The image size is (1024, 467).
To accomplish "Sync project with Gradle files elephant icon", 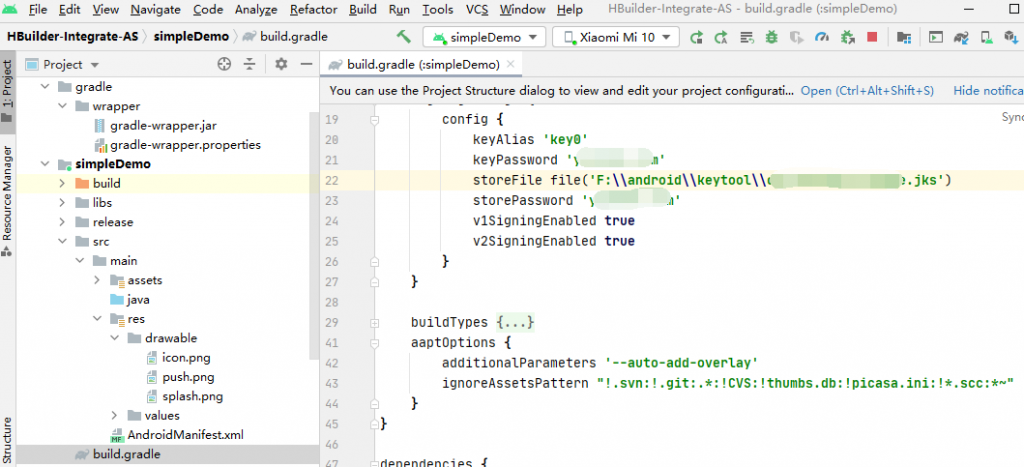I will [962, 37].
